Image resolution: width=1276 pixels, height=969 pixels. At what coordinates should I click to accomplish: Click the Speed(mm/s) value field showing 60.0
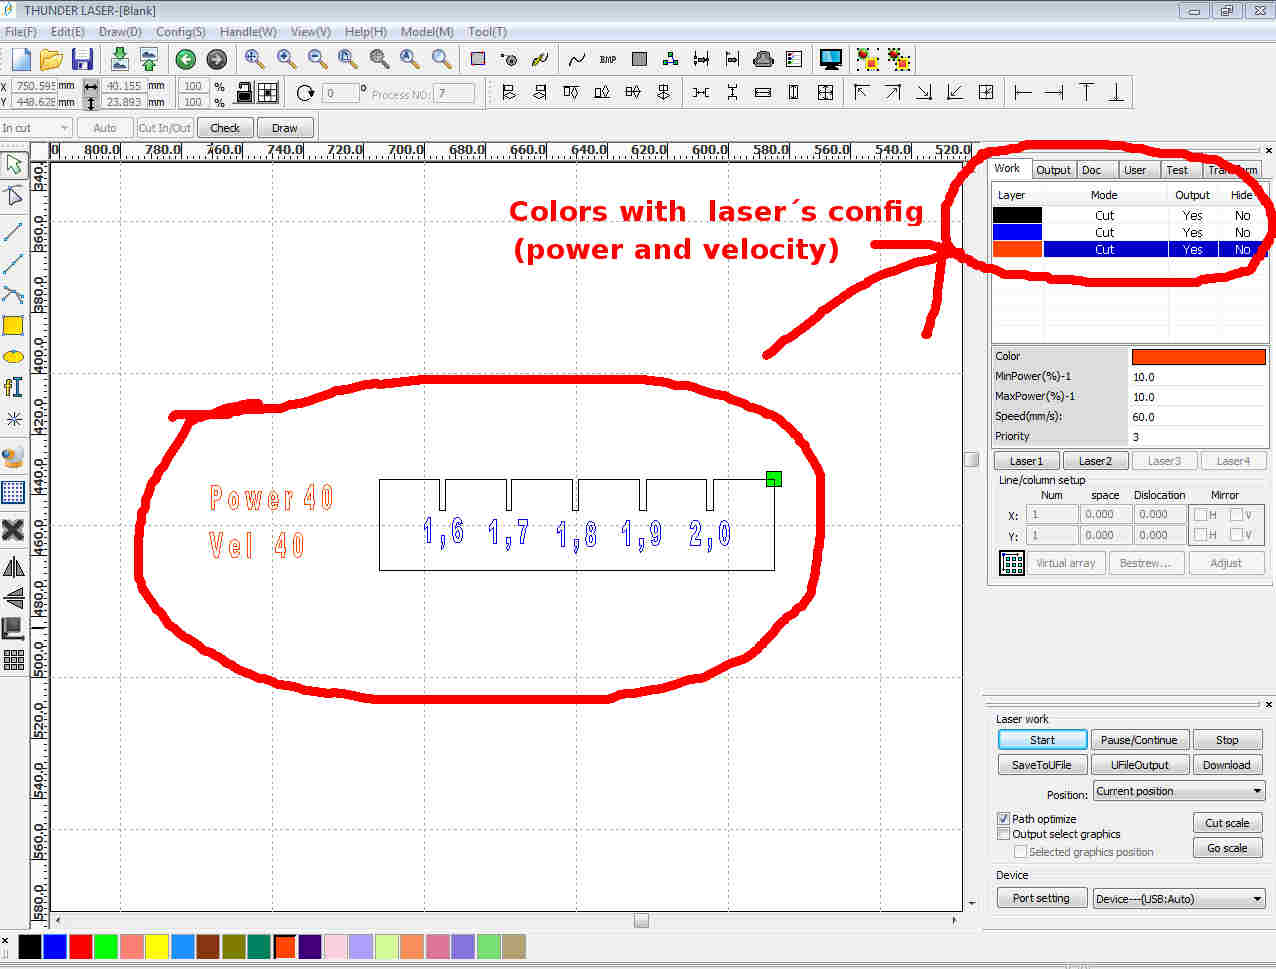(1198, 416)
